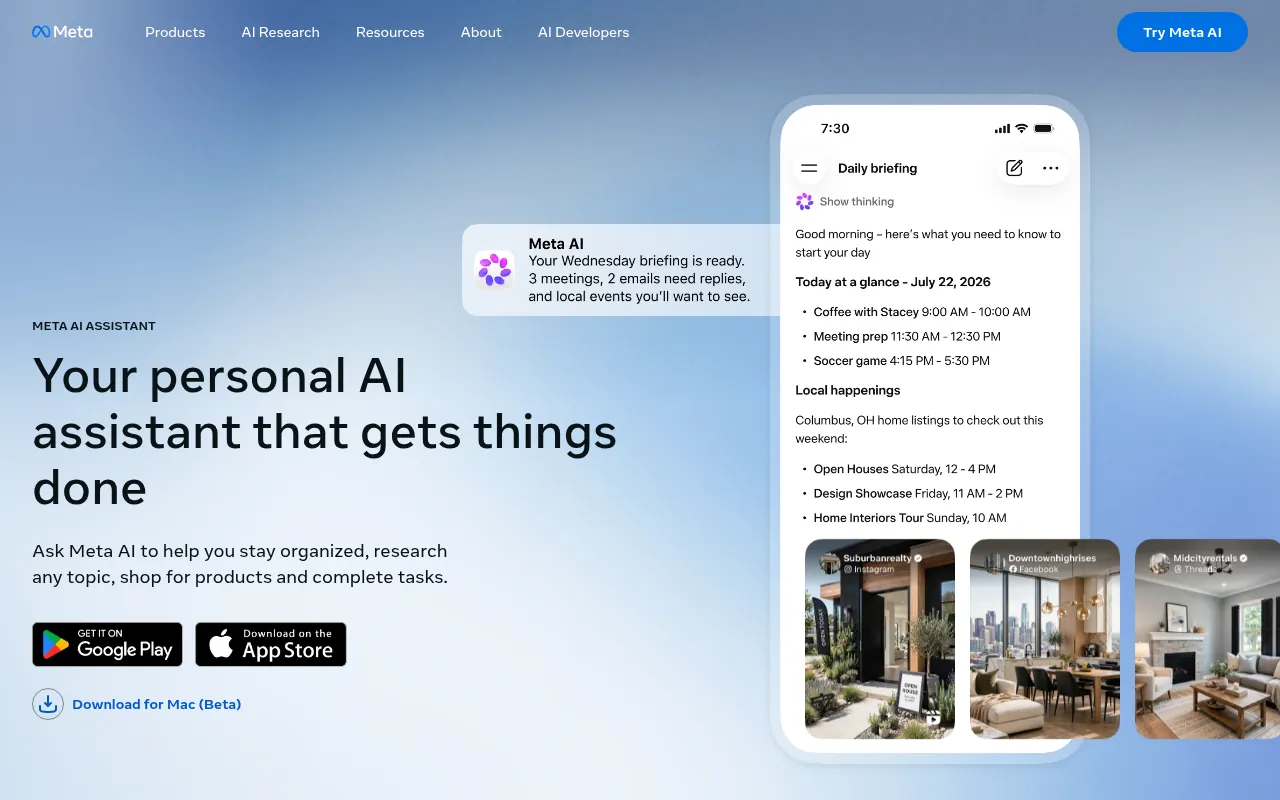
Task: Click 'Design Showcase Friday' item
Action: click(918, 493)
